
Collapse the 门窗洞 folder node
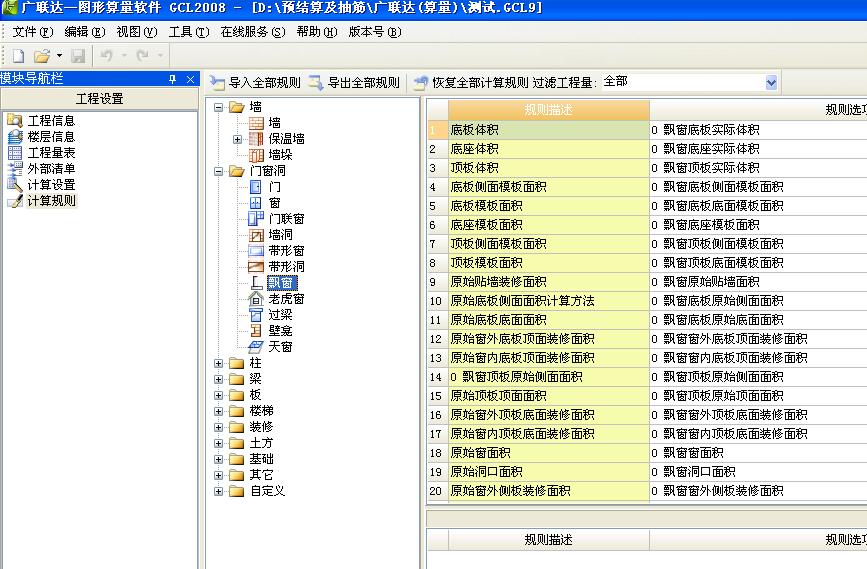pos(219,171)
